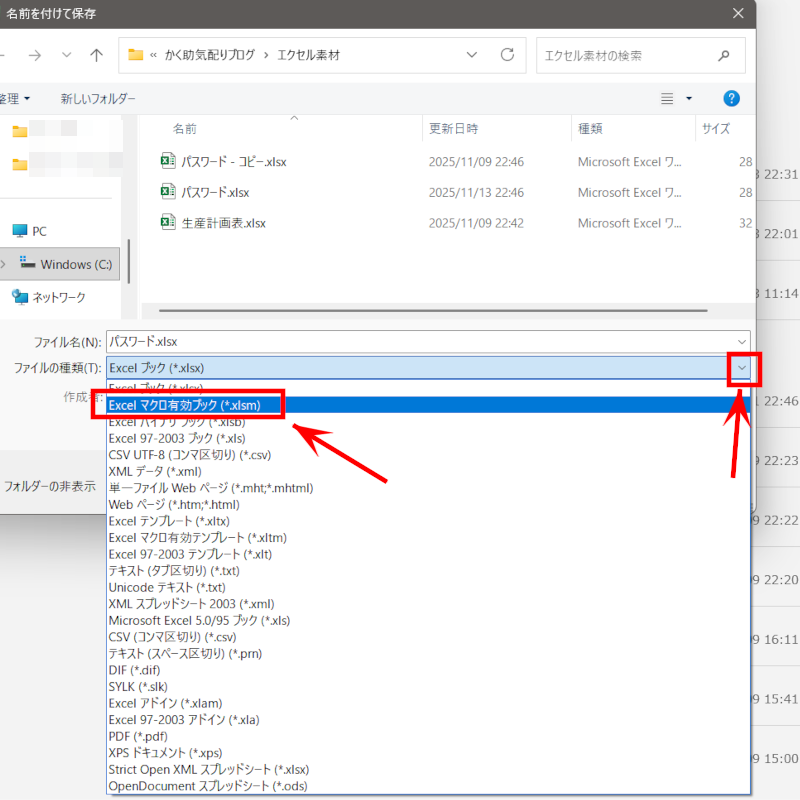Click the エクセル素材の検索 search field

tap(620, 55)
